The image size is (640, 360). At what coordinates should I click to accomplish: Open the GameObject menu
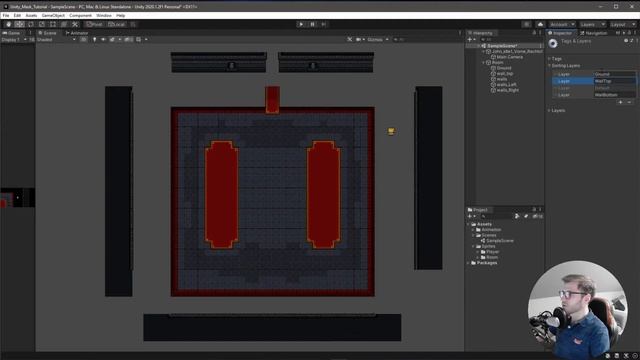tap(53, 16)
